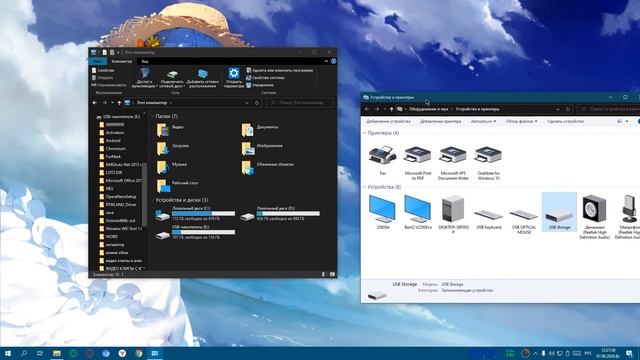The height and width of the screenshot is (360, 640).
Task: Open Chrome from the taskbar
Action: coord(138,353)
